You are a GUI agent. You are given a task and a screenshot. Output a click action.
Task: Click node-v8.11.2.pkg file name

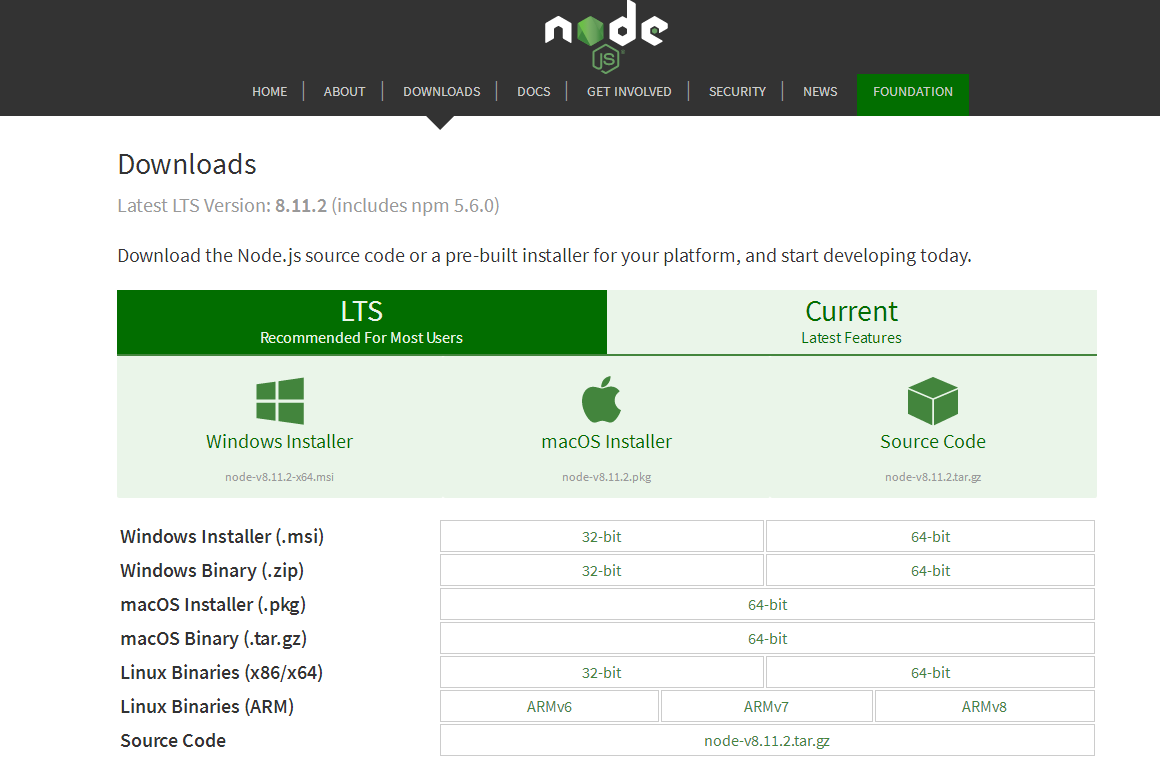click(x=607, y=477)
